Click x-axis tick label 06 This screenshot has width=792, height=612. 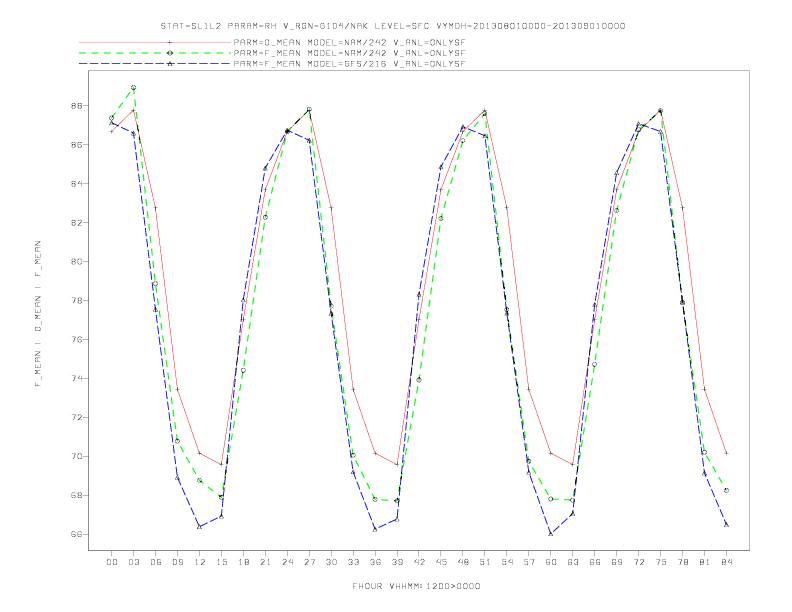coord(156,562)
